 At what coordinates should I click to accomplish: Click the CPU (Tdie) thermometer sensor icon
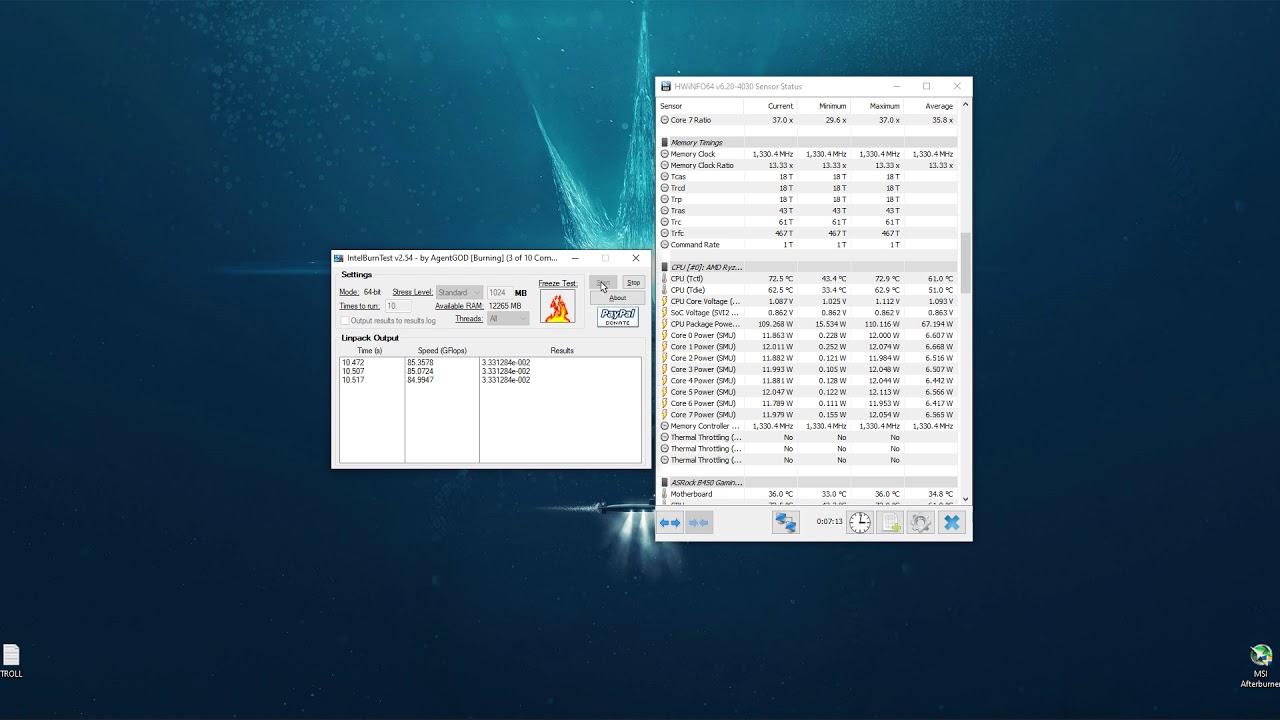(x=665, y=290)
